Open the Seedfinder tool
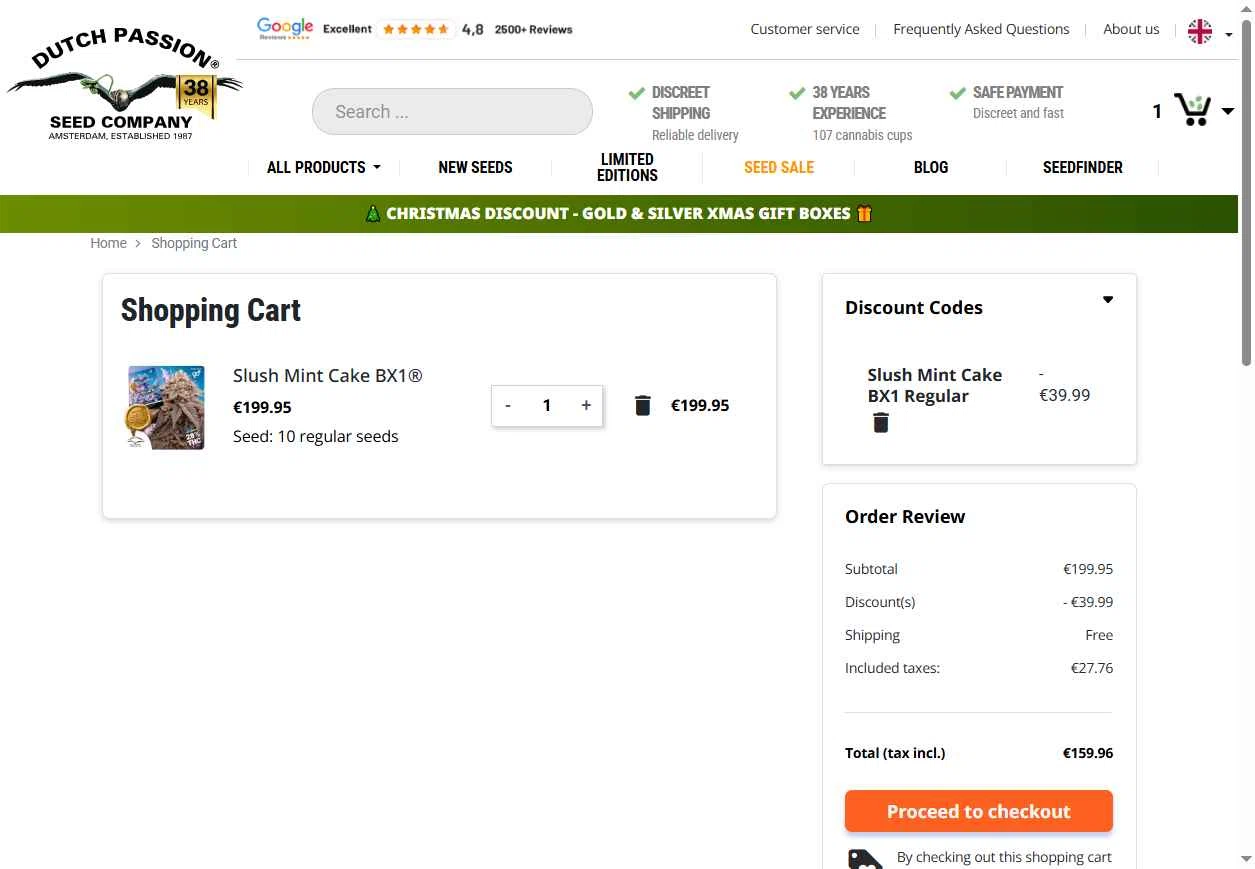 point(1083,167)
